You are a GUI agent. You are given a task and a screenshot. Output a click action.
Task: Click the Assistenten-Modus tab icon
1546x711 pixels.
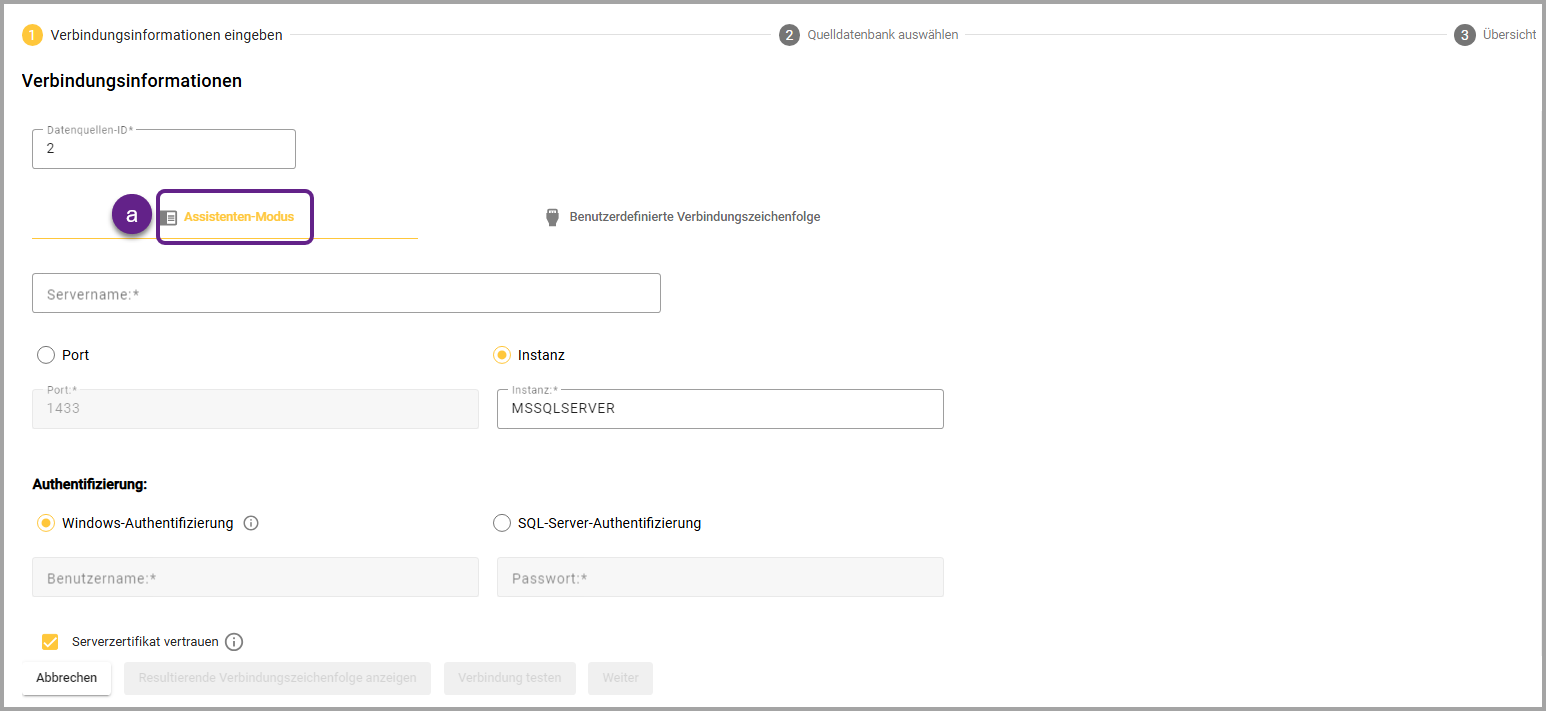tap(170, 217)
